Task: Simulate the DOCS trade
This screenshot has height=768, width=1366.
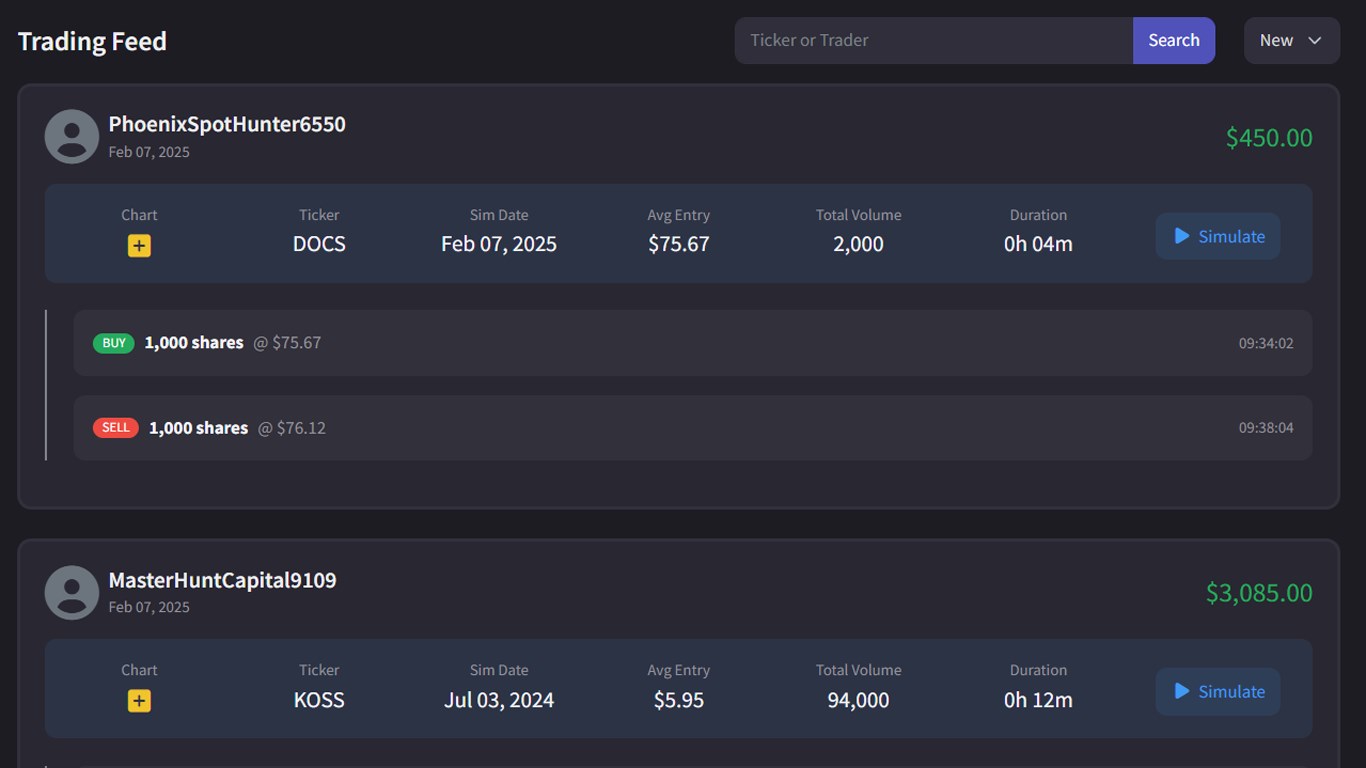Action: (x=1217, y=236)
